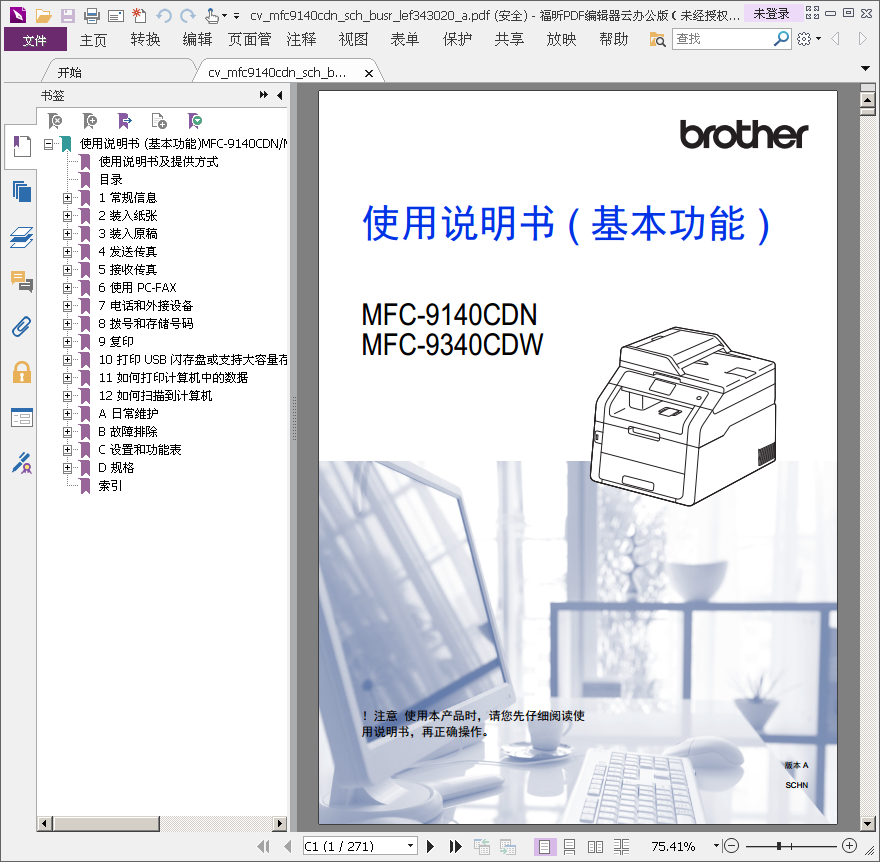Open the page number dropdown C1 (1 / 271)
The width and height of the screenshot is (880, 862).
pyautogui.click(x=411, y=846)
